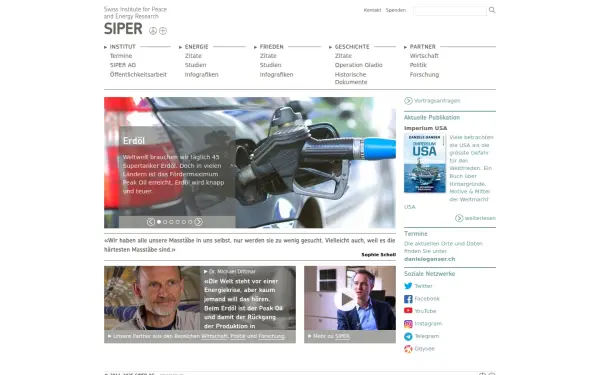The height and width of the screenshot is (375, 600).
Task: Click the next slide arrow in the slider
Action: pyautogui.click(x=198, y=222)
